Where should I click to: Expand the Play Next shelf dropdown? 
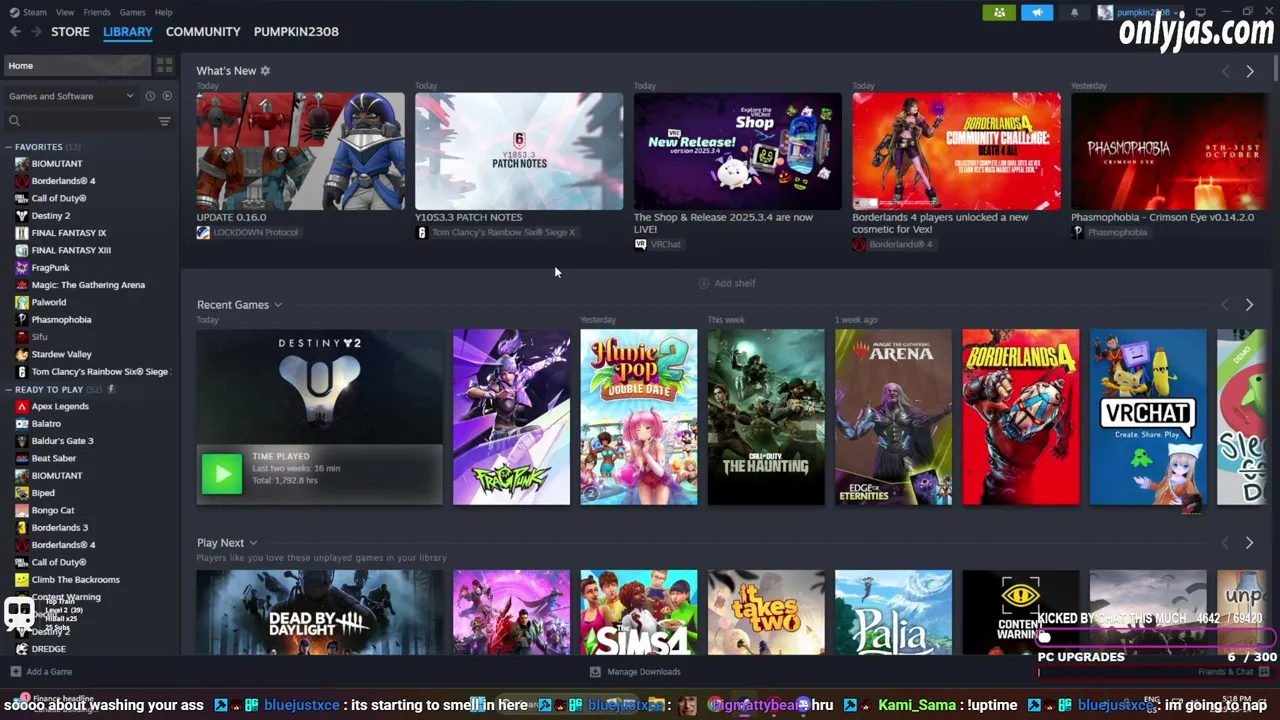[x=253, y=543]
